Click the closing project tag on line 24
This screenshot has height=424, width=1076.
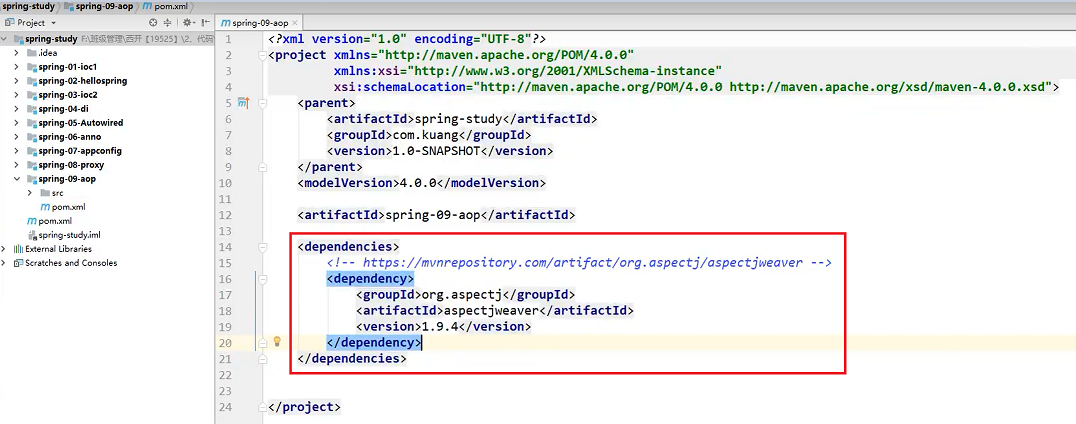[x=305, y=407]
